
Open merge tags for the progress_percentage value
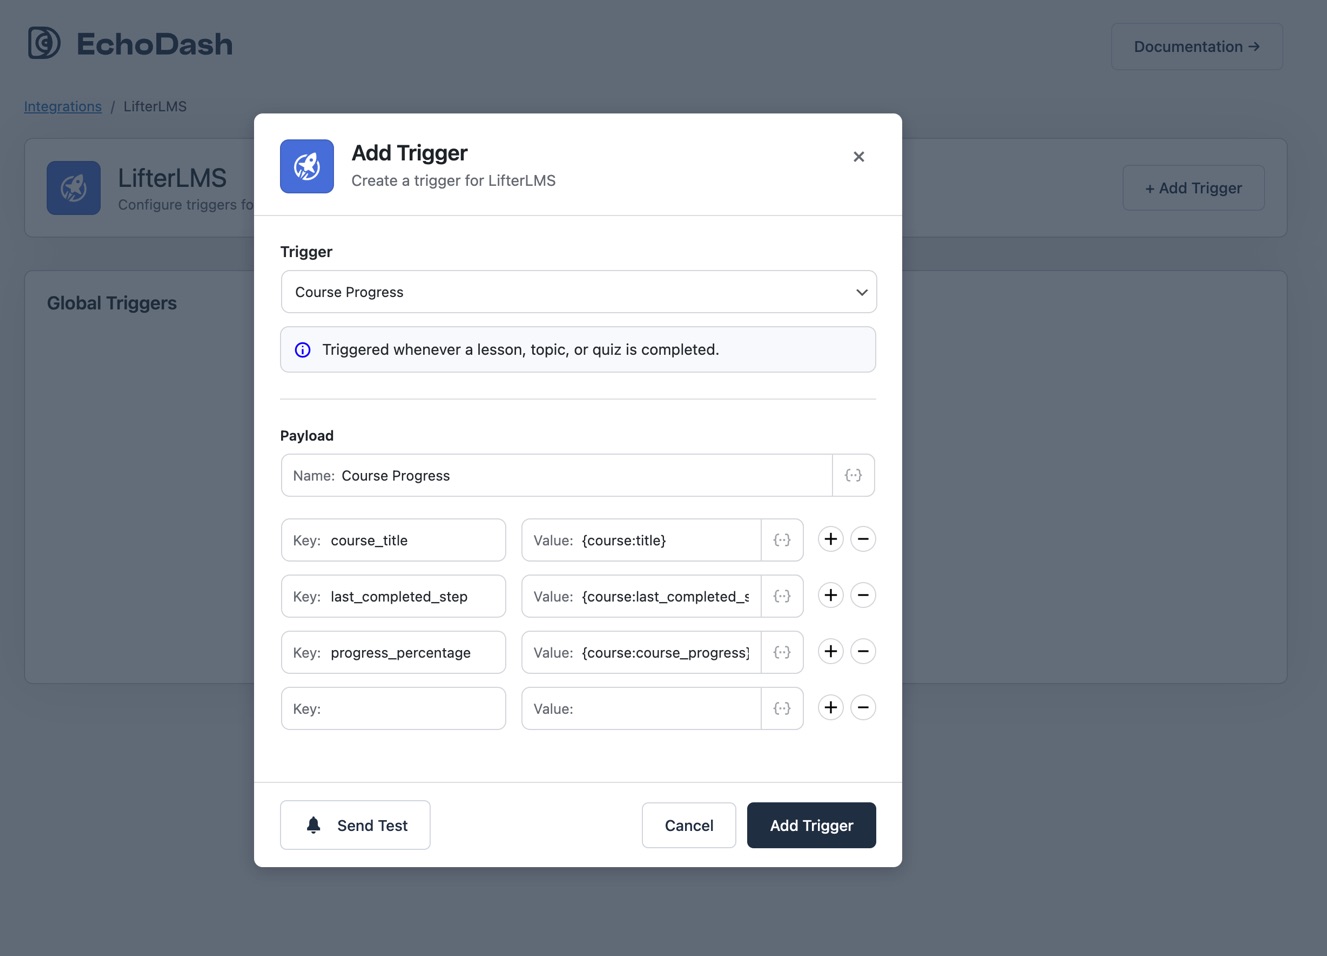click(782, 651)
